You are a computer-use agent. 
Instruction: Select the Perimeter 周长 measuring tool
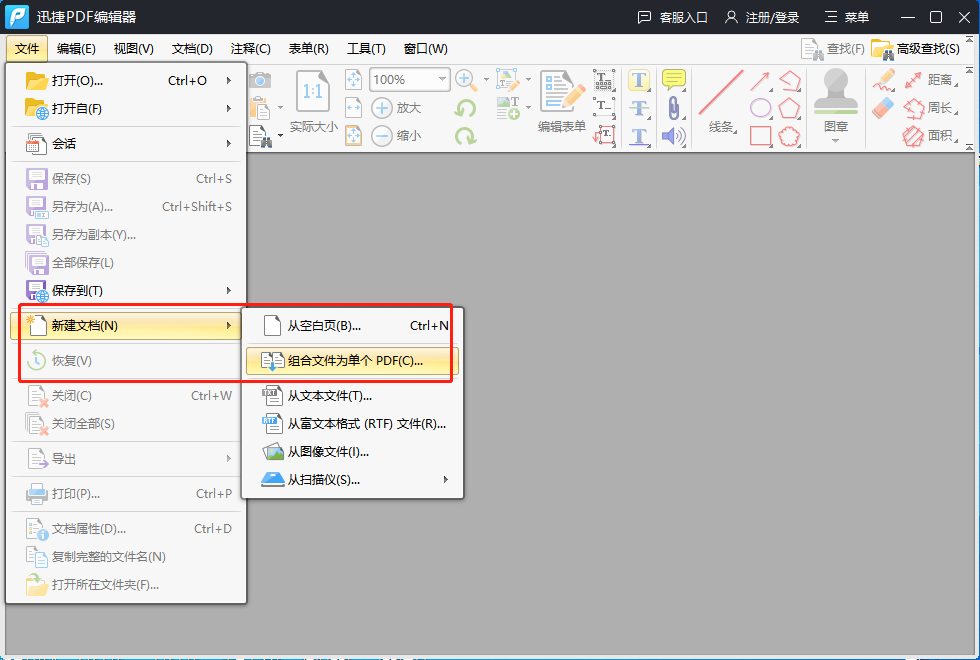point(931,108)
